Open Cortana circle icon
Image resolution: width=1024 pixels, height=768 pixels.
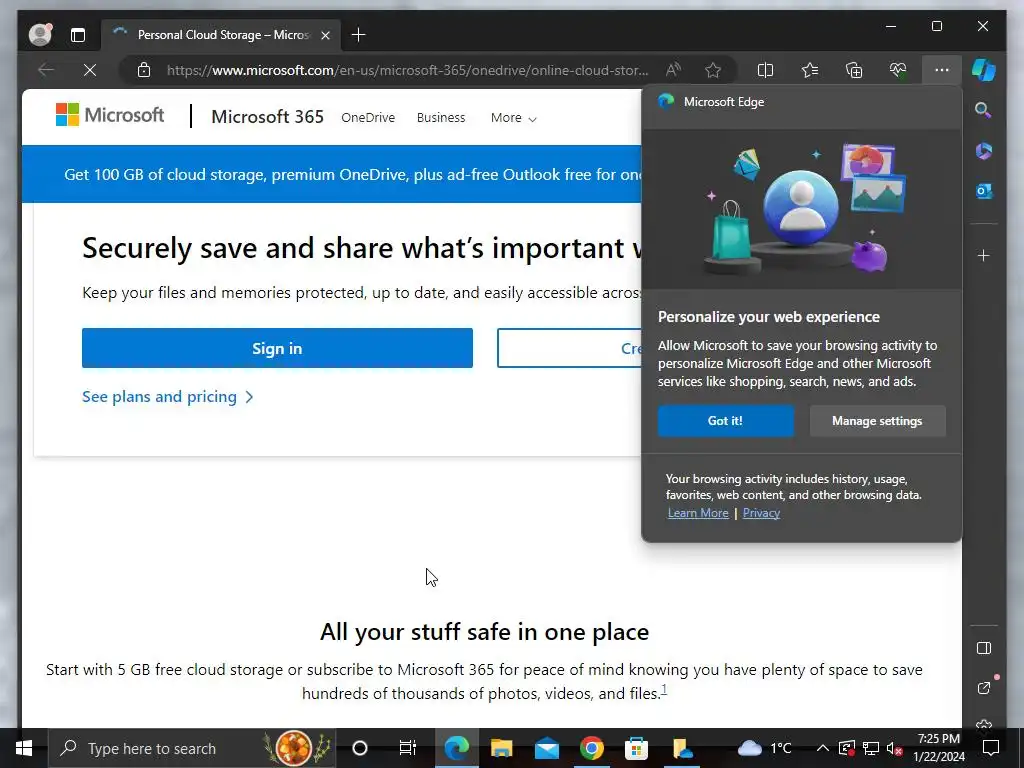360,748
